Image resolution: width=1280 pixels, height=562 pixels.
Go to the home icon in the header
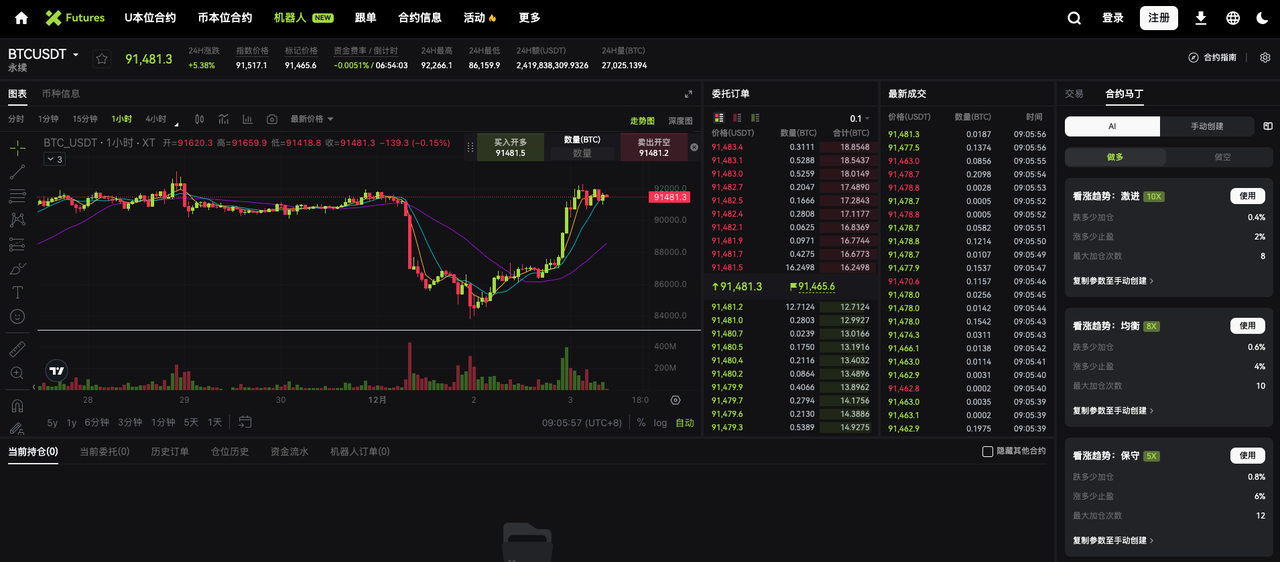(21, 18)
